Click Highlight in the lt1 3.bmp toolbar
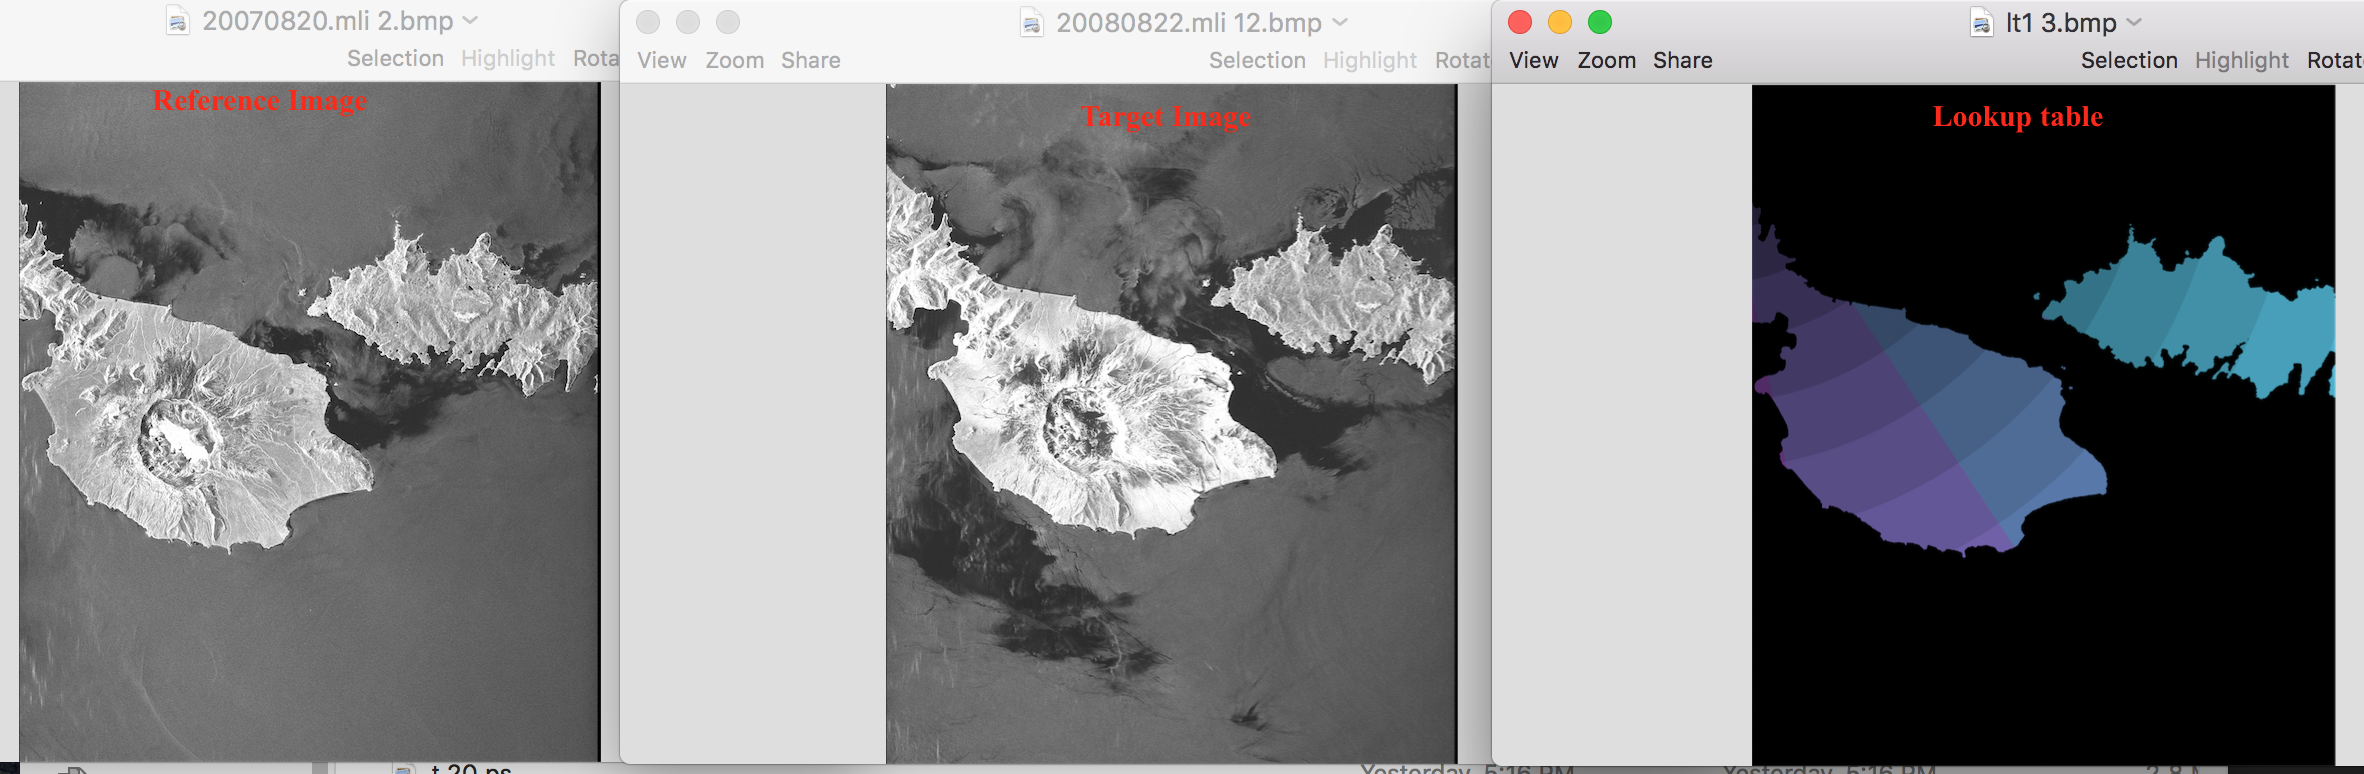The image size is (2364, 774). click(x=2242, y=60)
